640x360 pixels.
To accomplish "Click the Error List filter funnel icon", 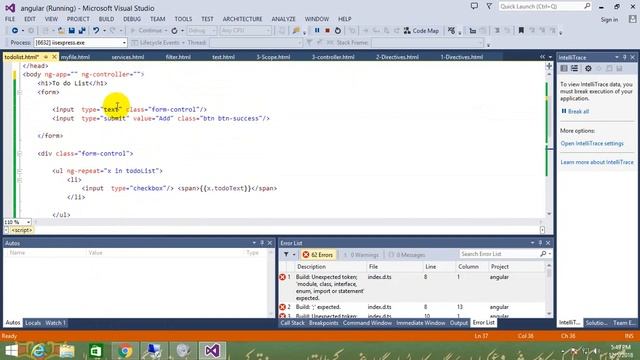I will point(286,254).
